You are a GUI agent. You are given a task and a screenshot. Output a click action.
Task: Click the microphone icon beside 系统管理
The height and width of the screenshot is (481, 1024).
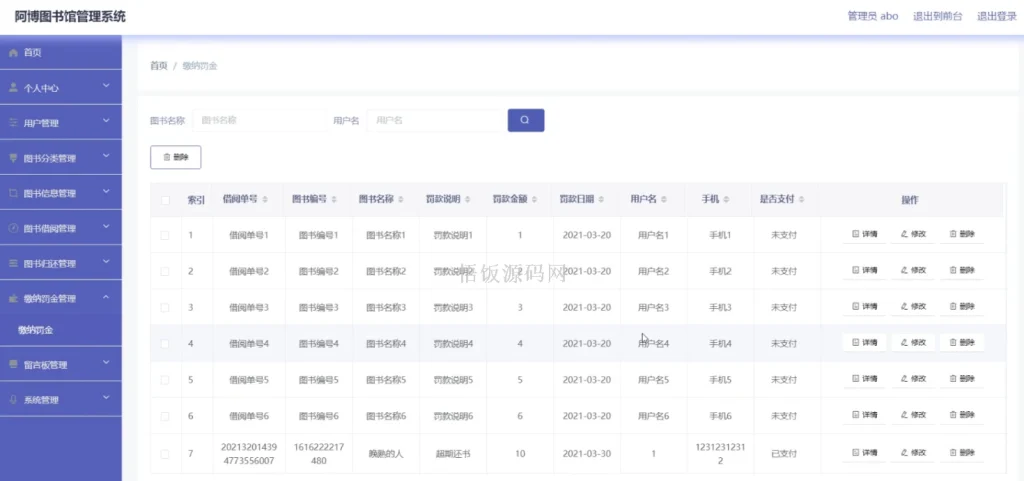(13, 400)
